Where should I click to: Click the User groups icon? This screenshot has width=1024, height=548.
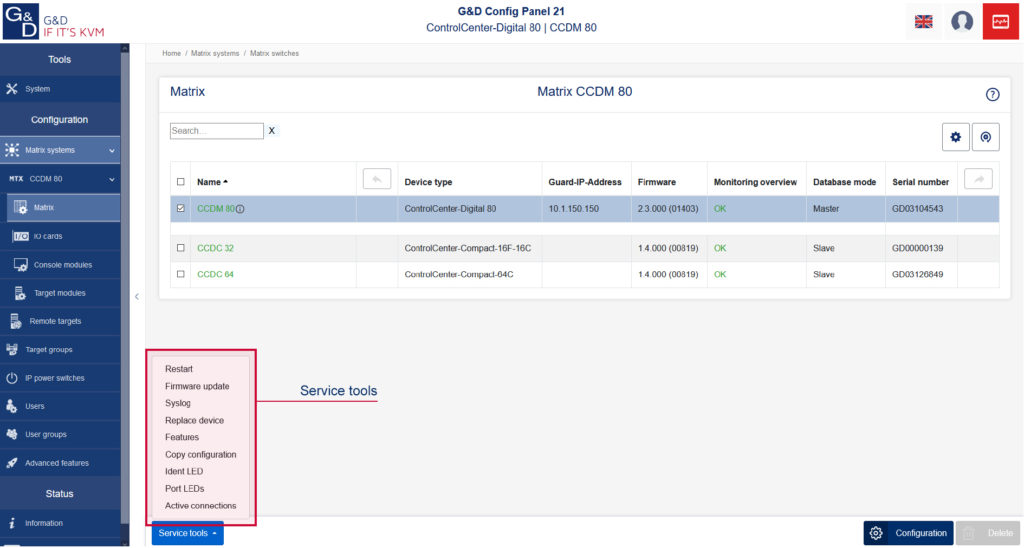12,434
